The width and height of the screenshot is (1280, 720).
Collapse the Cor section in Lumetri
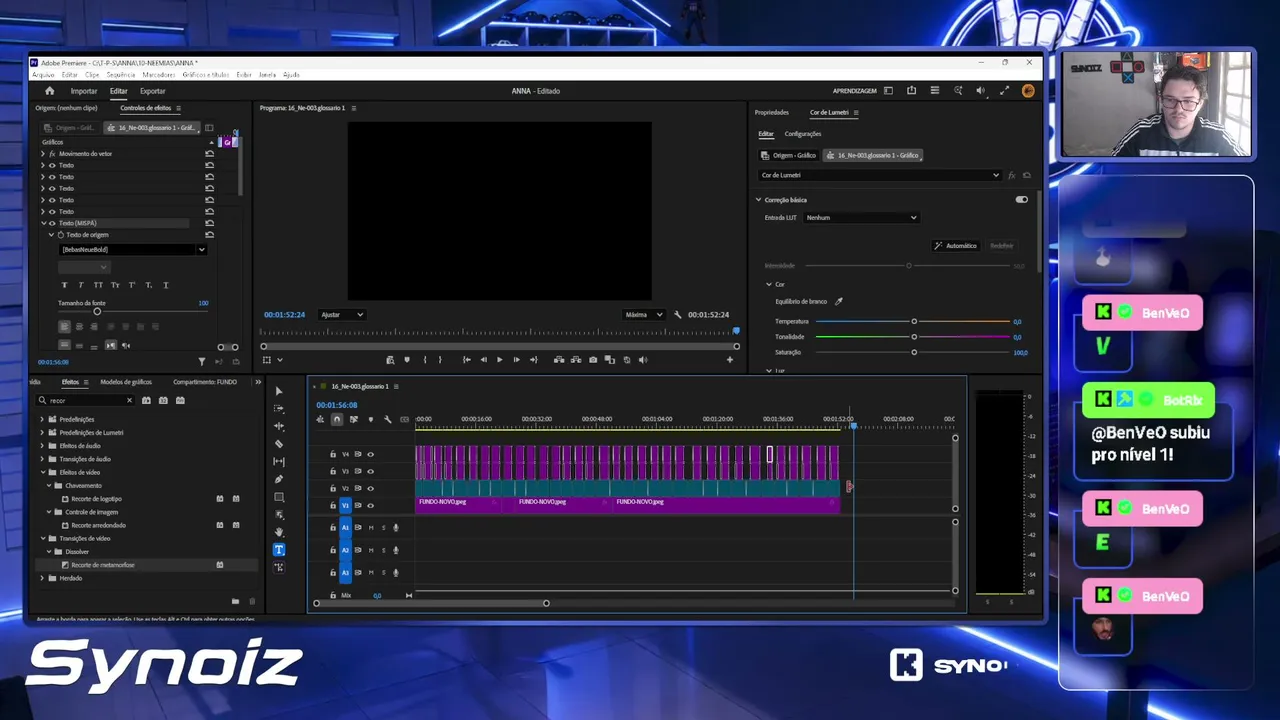point(768,284)
